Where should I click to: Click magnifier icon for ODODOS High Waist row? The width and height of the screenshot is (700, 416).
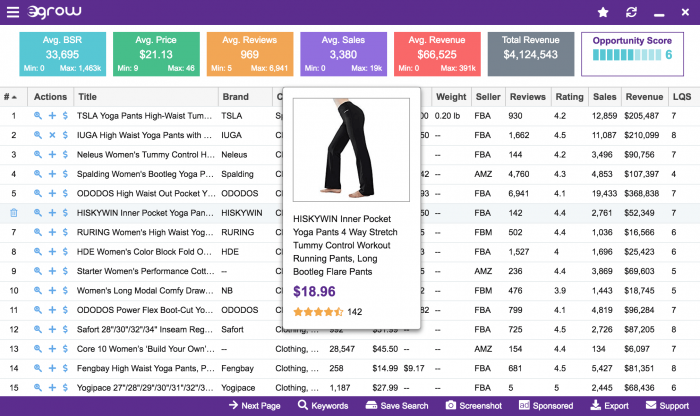click(38, 193)
